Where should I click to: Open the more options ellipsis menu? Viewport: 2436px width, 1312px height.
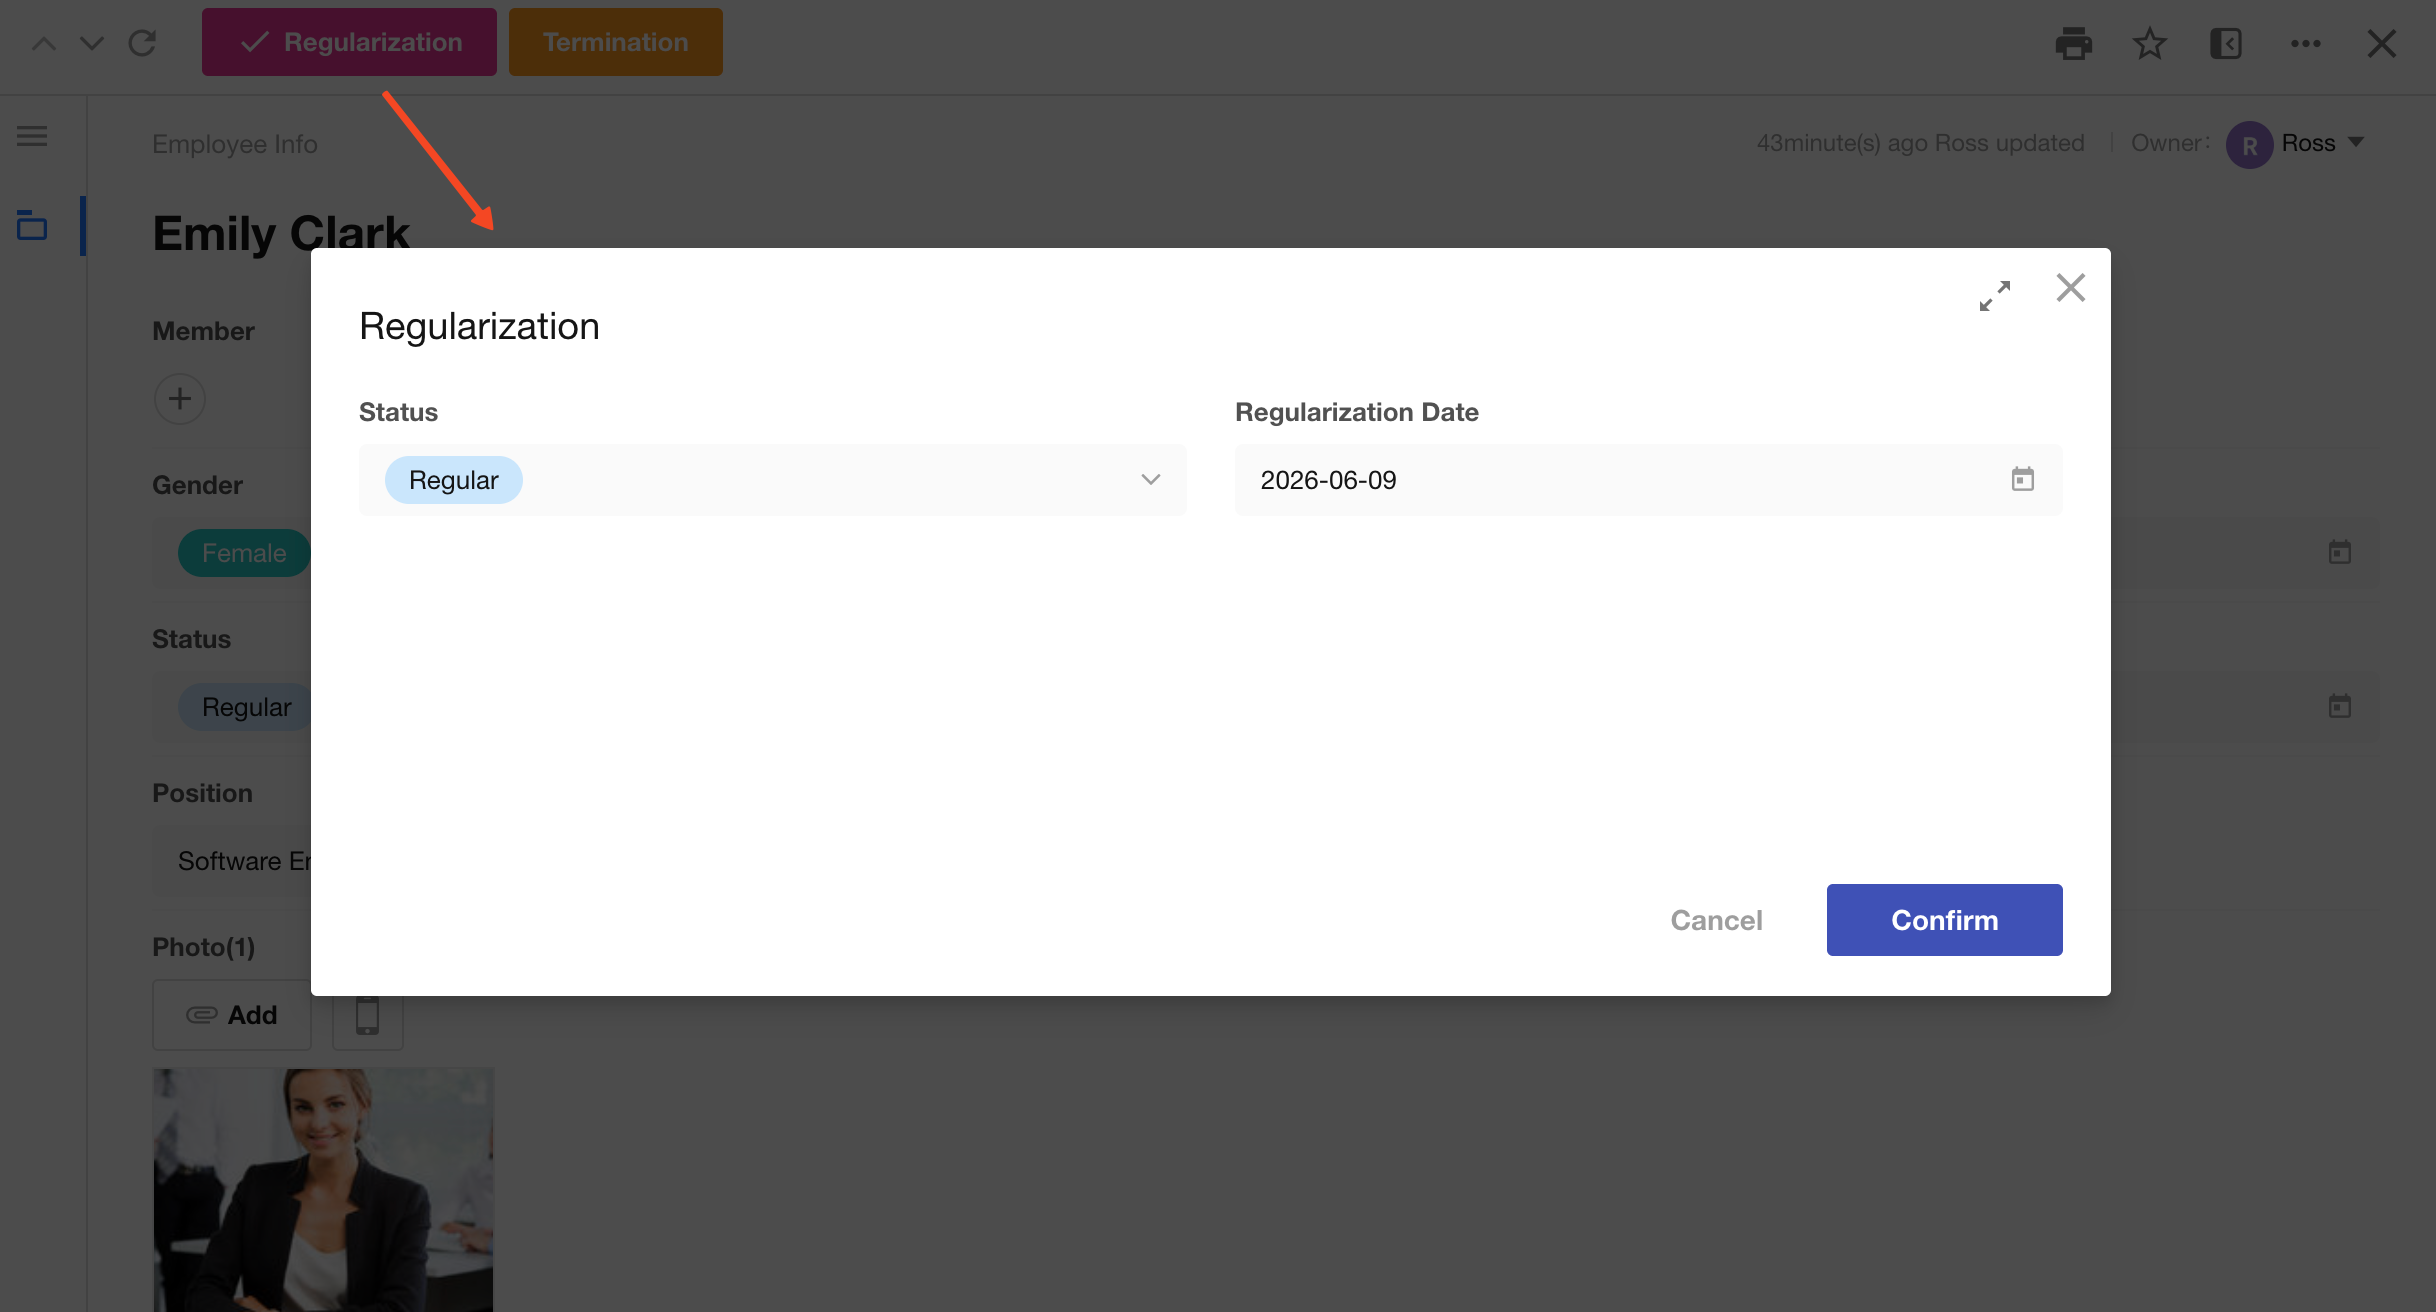[2306, 43]
